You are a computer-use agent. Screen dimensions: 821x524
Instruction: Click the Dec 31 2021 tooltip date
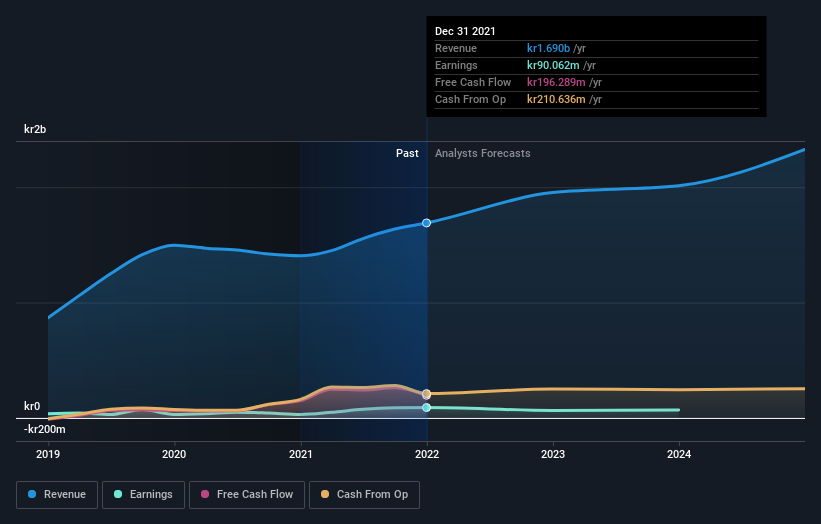coord(465,31)
